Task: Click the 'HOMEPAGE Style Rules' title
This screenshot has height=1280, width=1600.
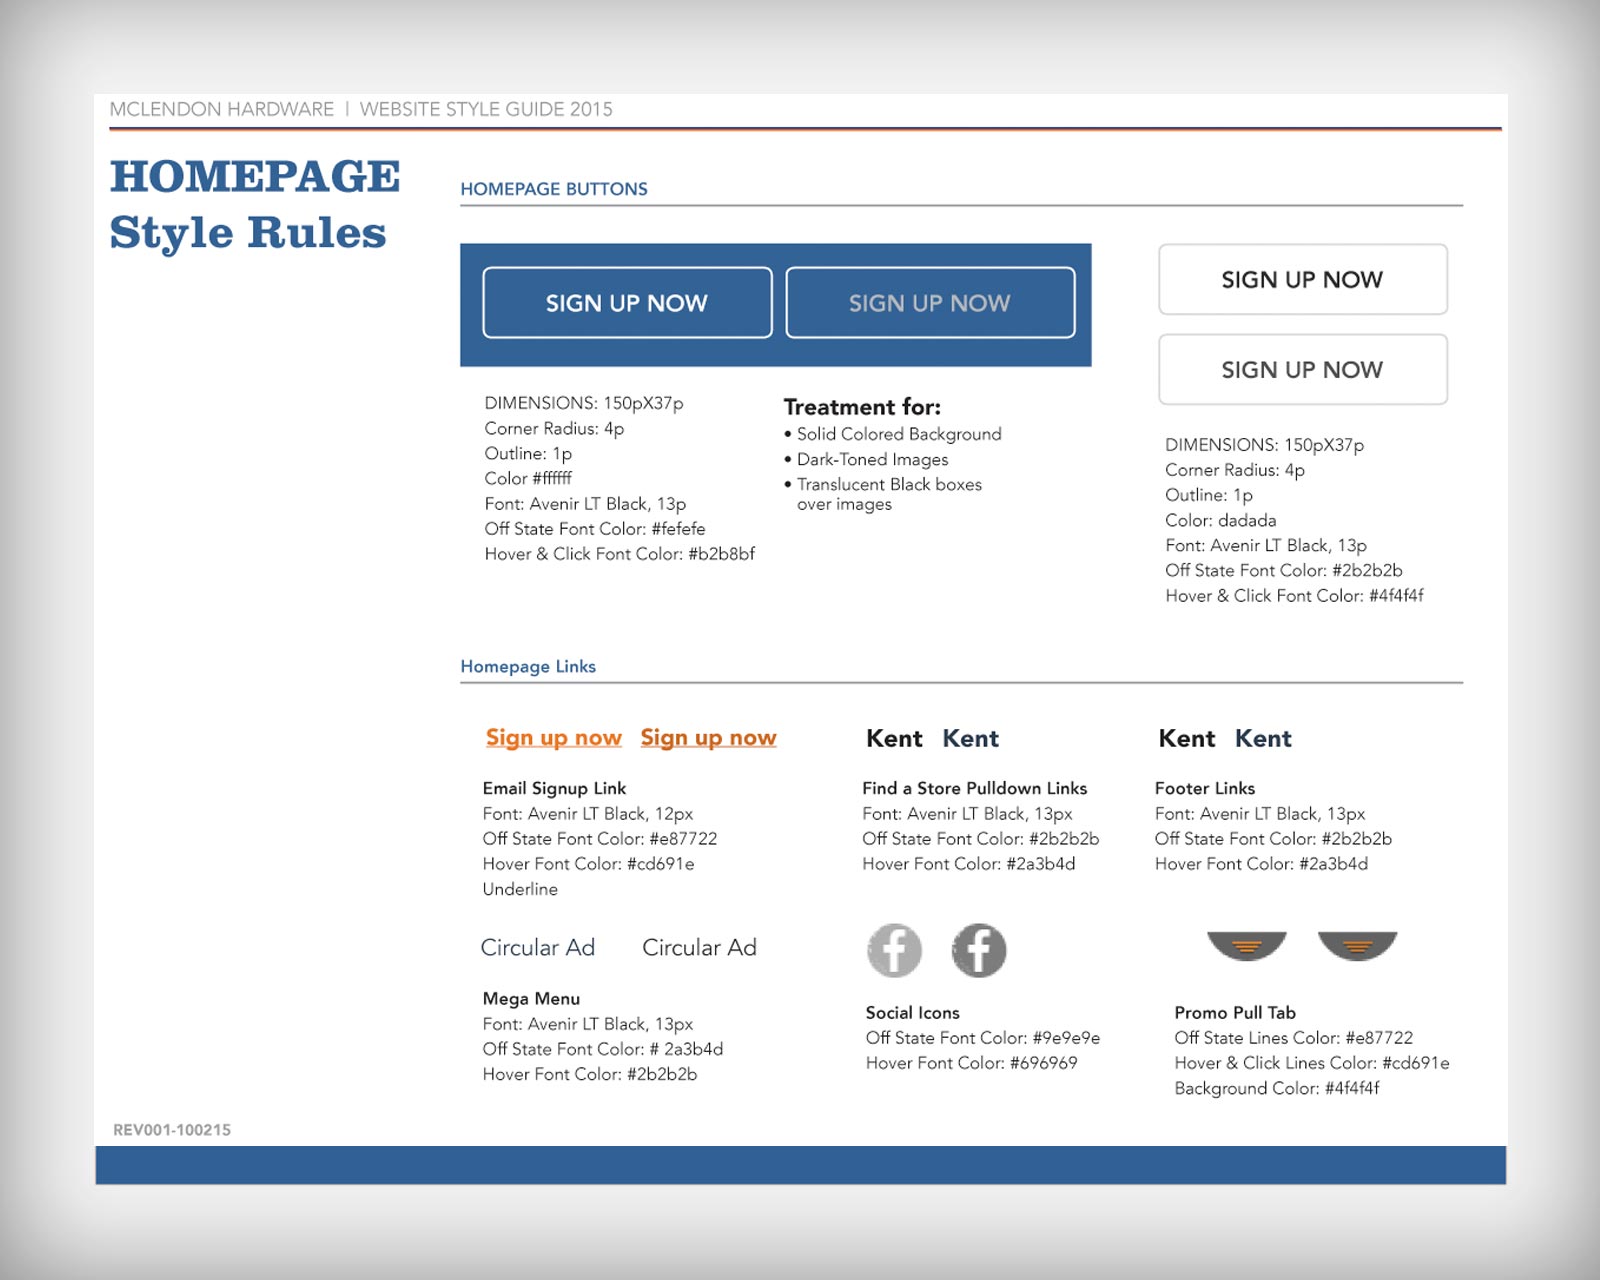Action: pos(255,204)
